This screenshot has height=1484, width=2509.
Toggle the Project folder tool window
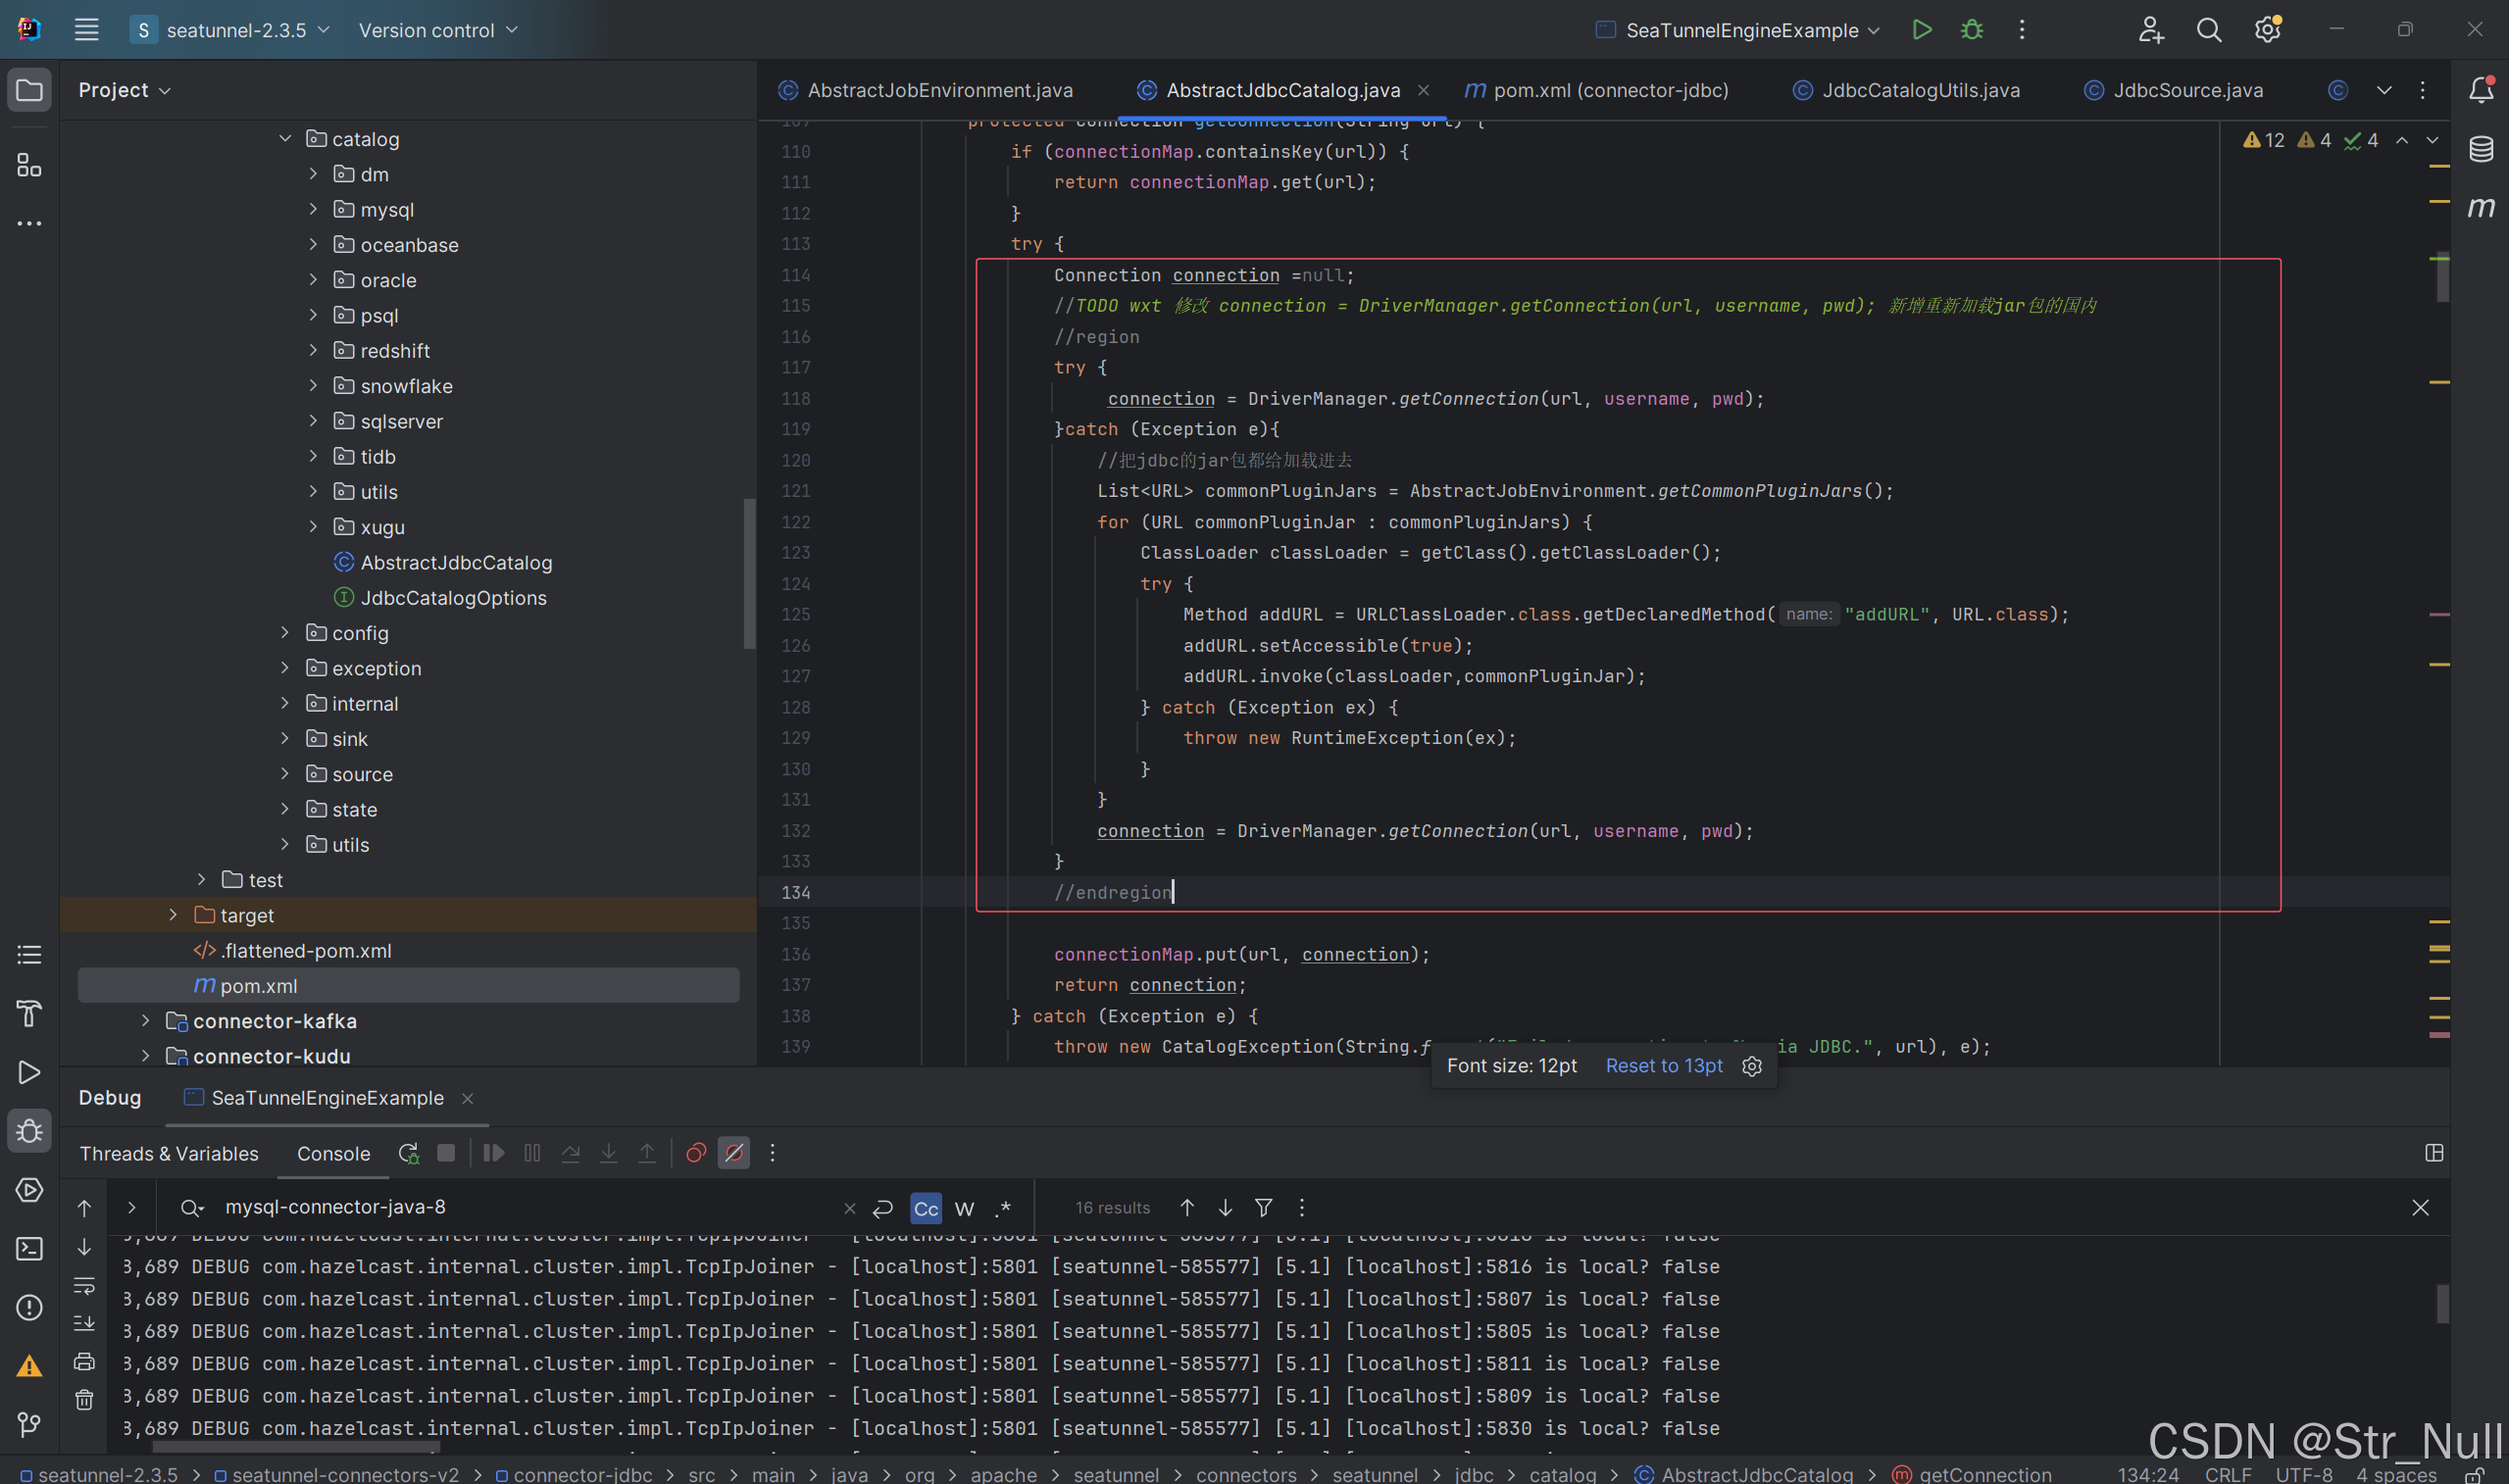(x=29, y=90)
